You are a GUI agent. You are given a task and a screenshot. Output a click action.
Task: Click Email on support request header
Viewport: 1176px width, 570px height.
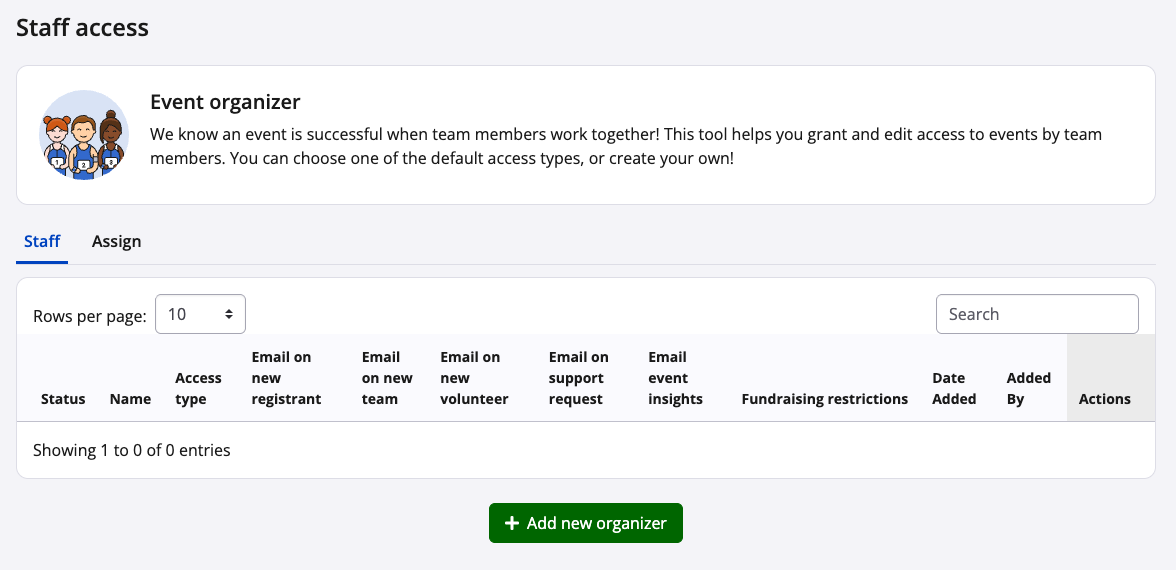pyautogui.click(x=578, y=378)
